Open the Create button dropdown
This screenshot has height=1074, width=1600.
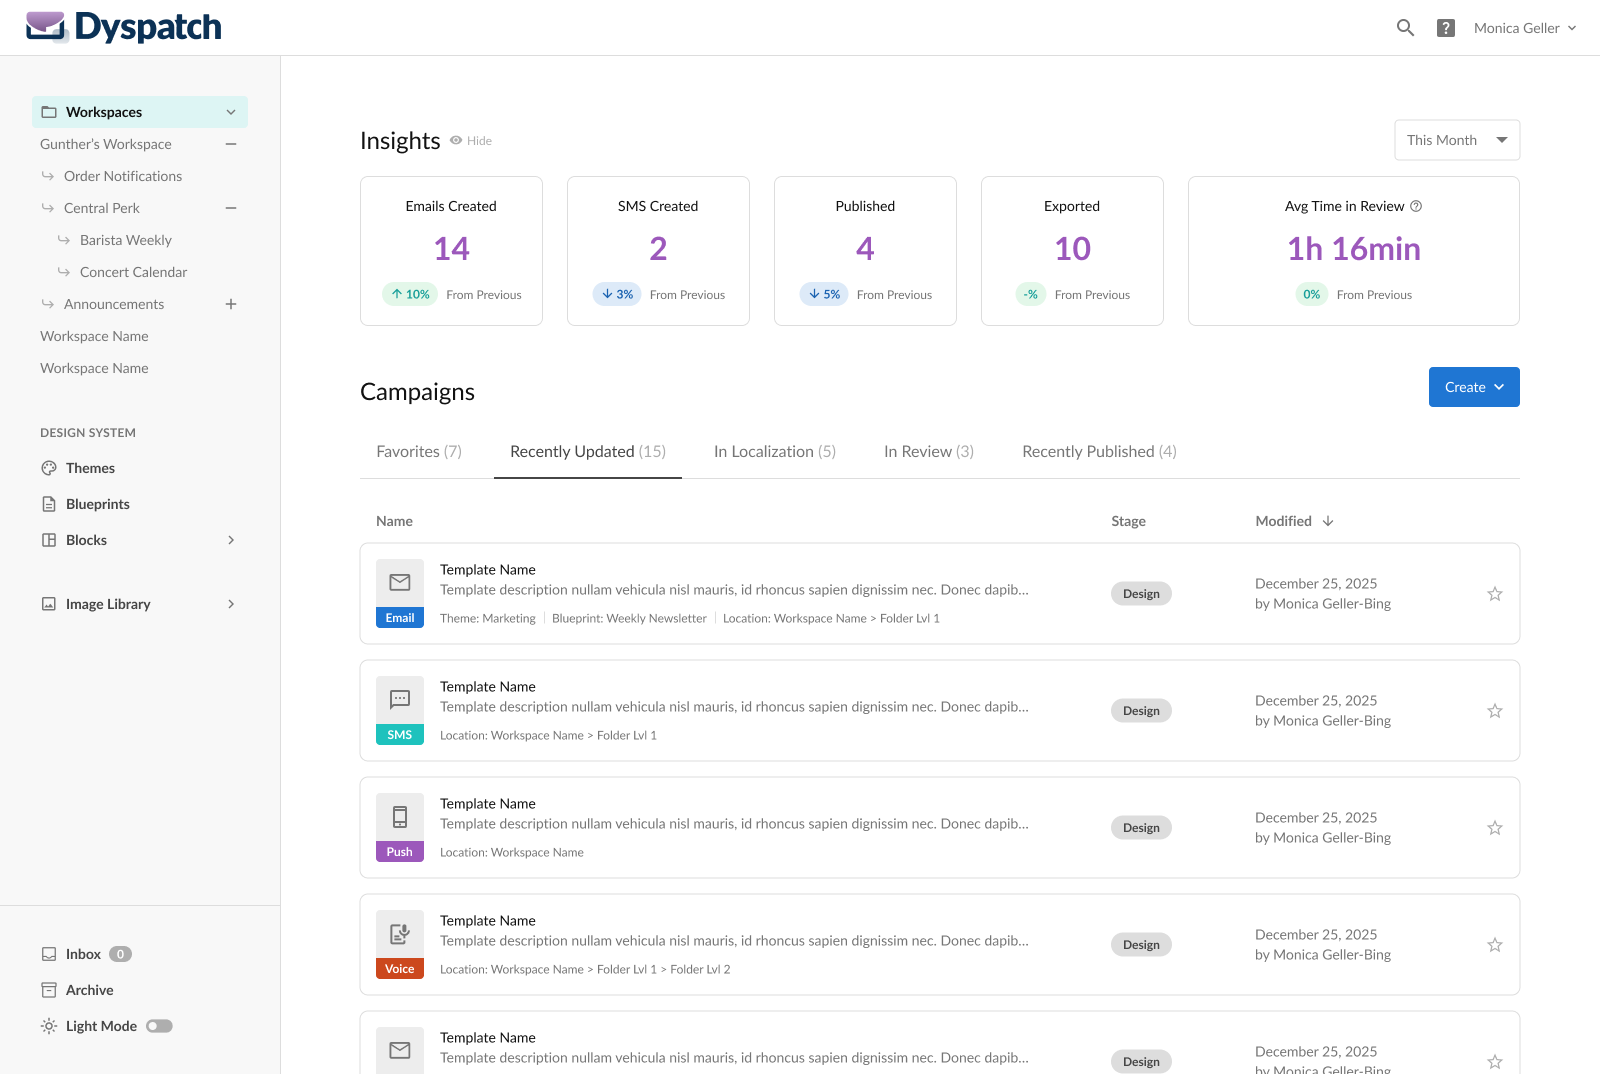1474,387
